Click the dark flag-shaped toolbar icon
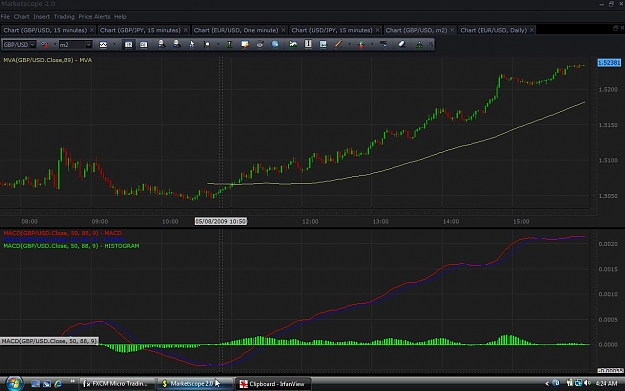 pos(383,44)
